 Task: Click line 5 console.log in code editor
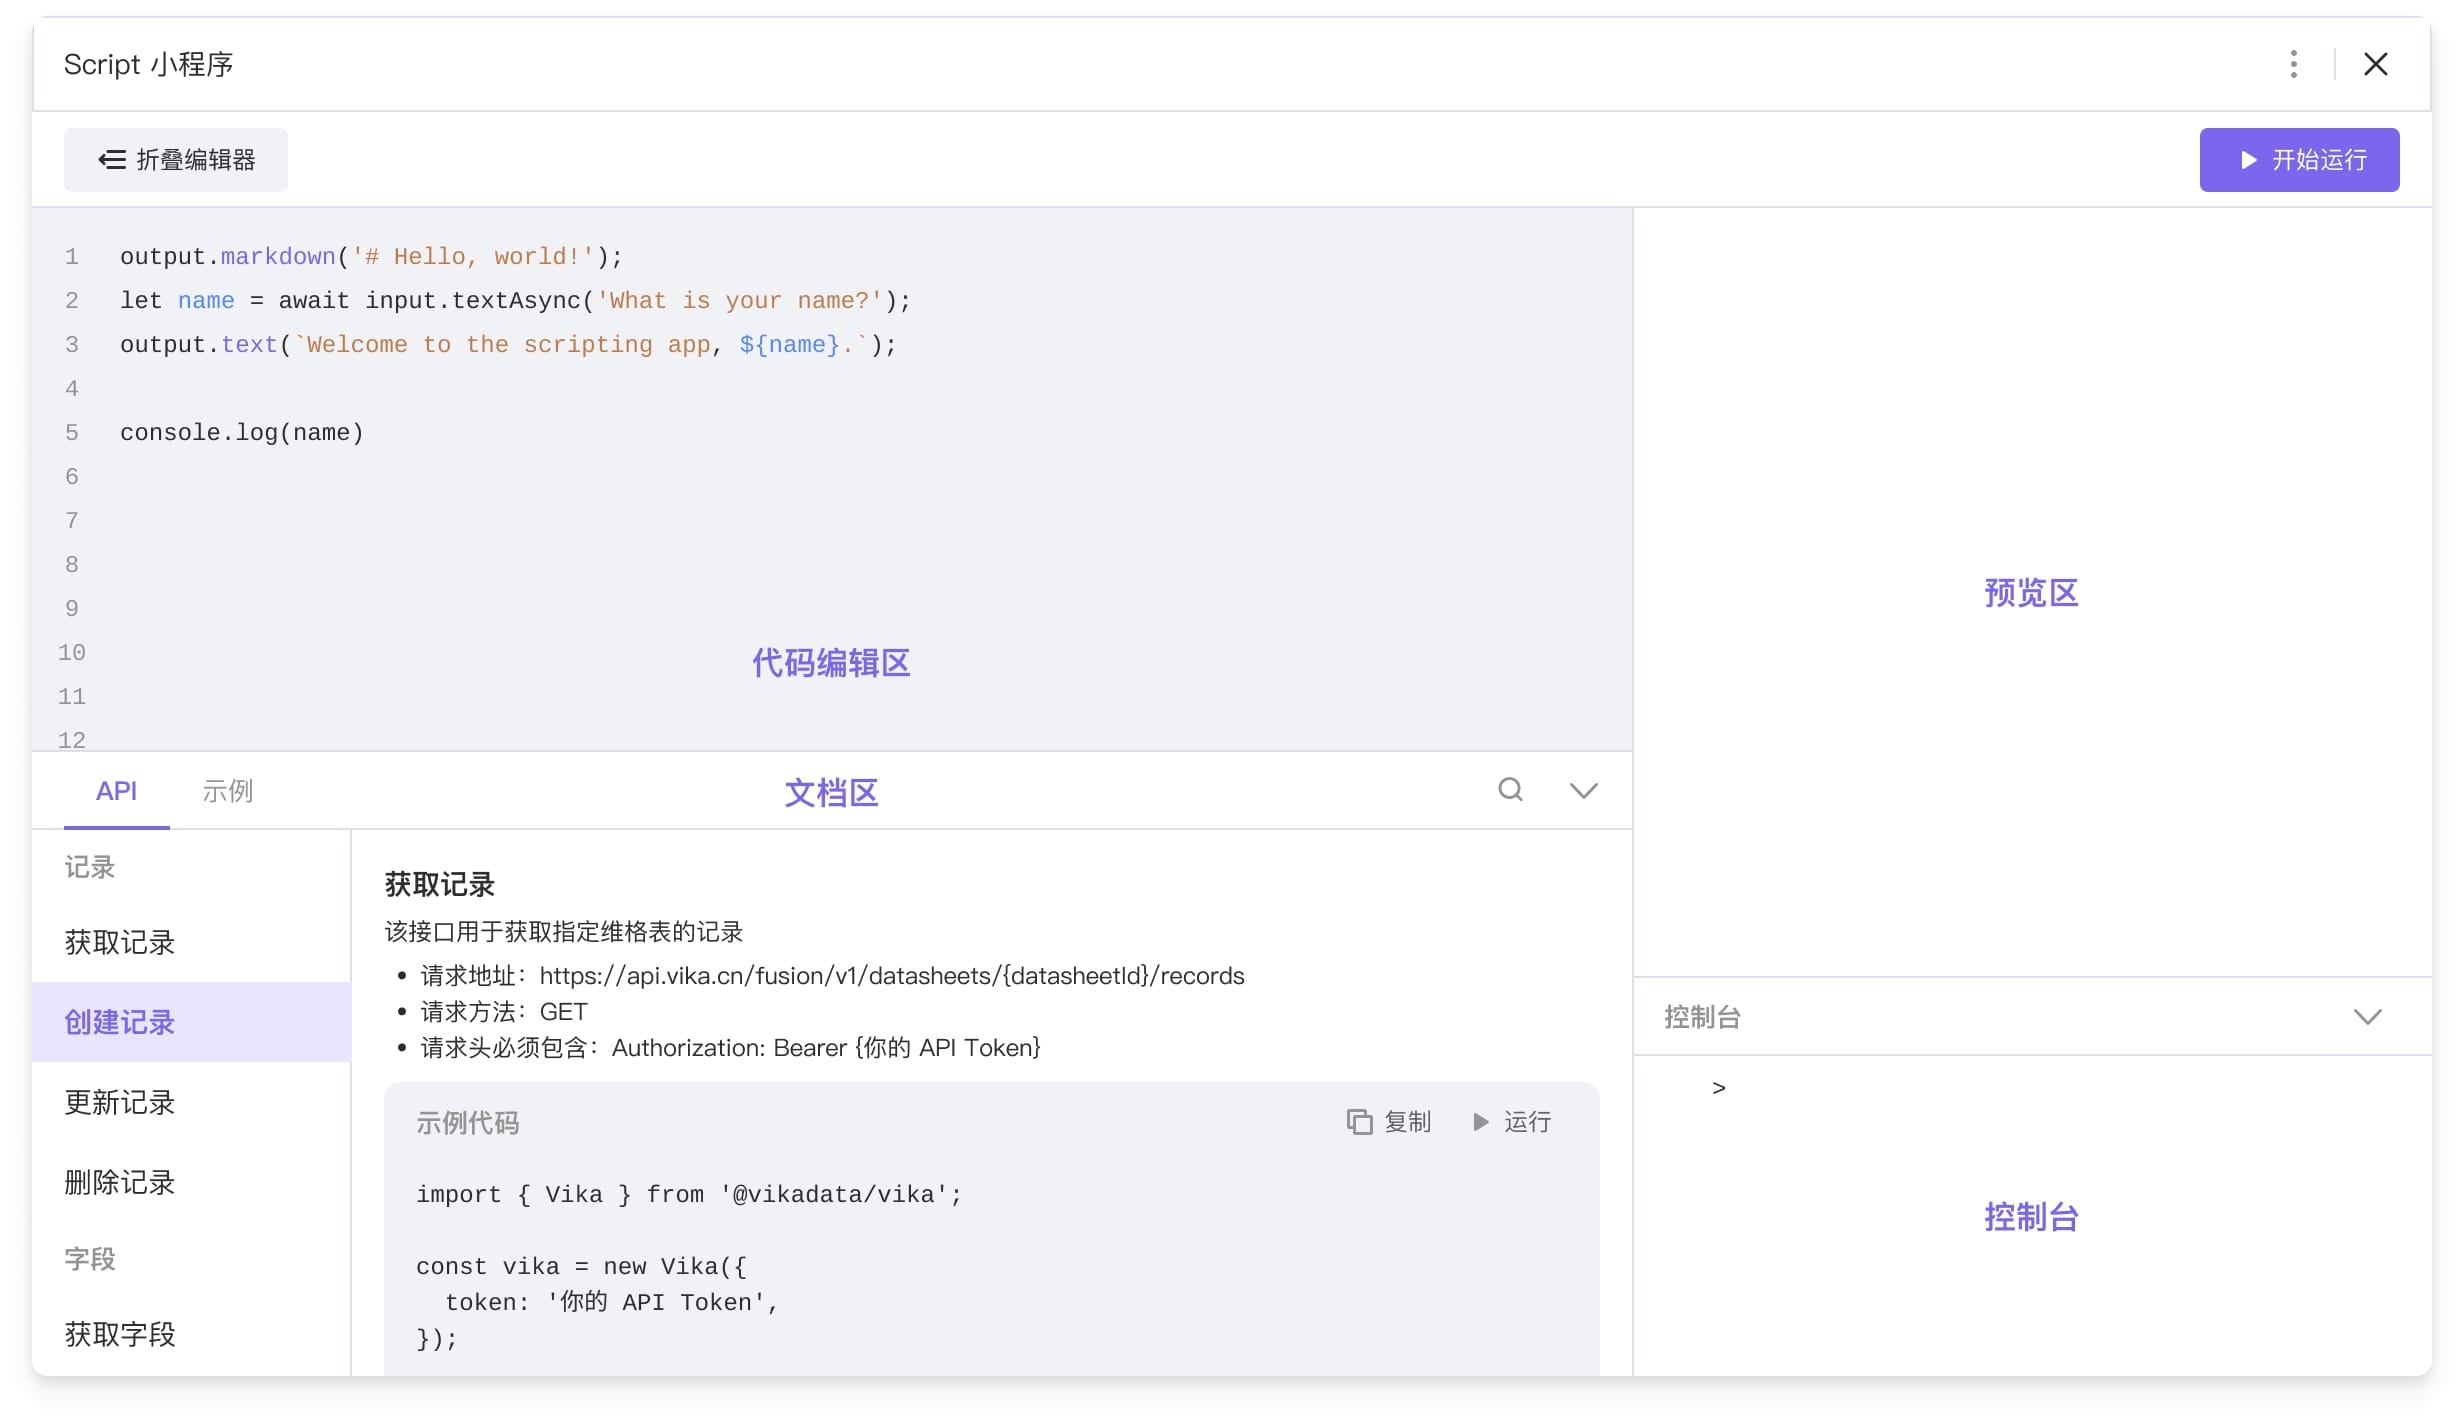tap(242, 433)
